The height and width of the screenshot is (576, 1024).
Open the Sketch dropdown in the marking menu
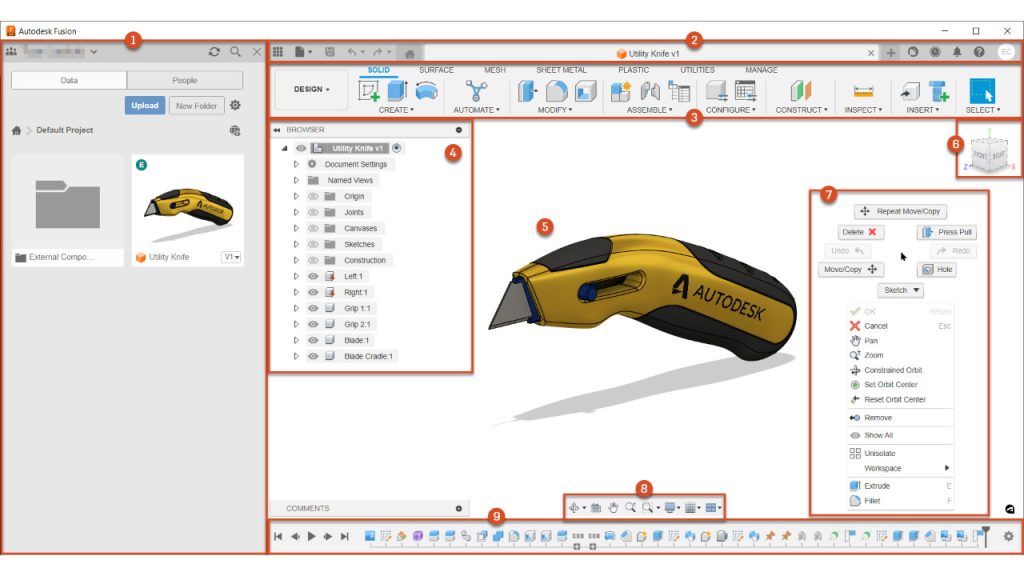(x=898, y=290)
